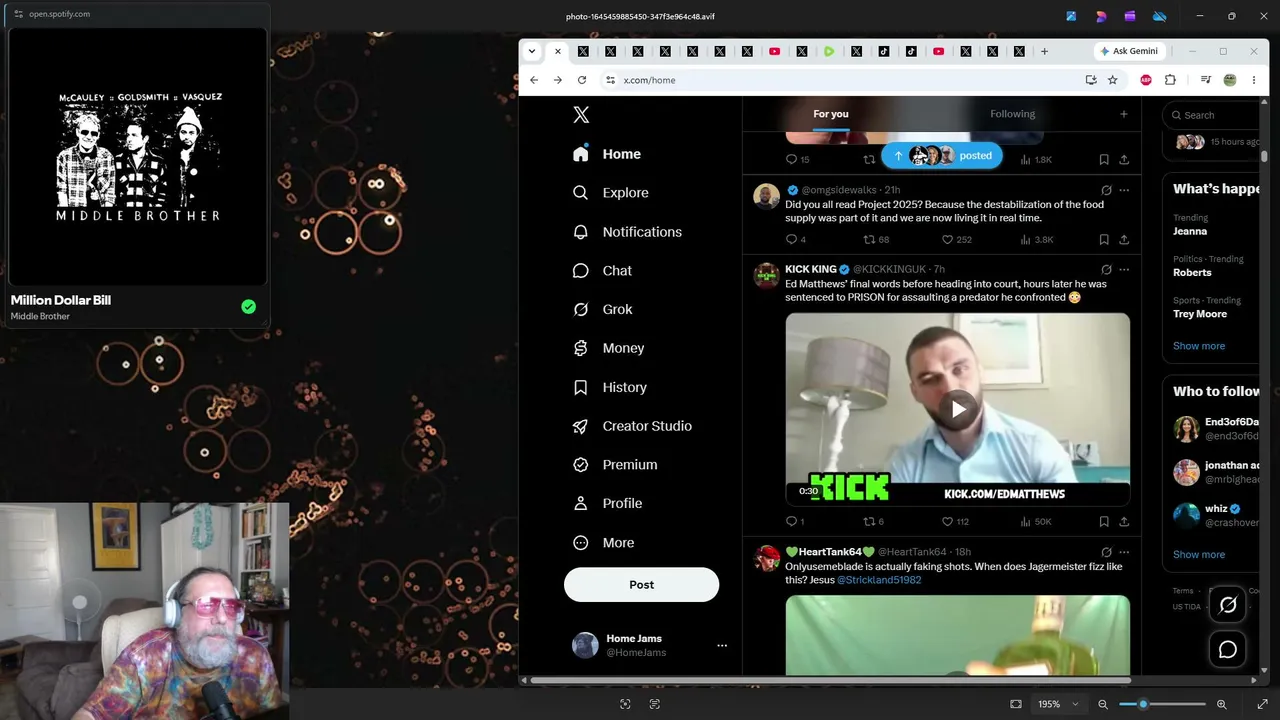Open the tab search dropdown chevron

pos(532,51)
